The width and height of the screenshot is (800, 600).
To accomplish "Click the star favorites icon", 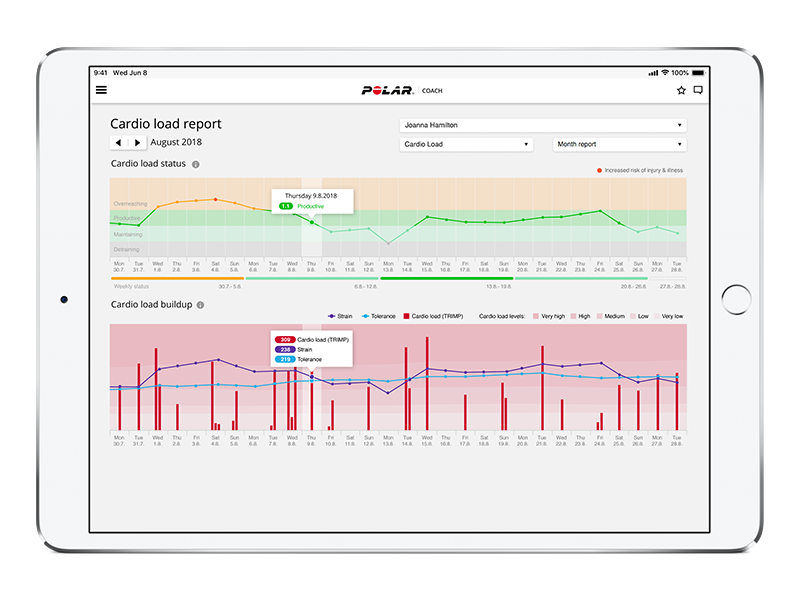I will click(681, 90).
